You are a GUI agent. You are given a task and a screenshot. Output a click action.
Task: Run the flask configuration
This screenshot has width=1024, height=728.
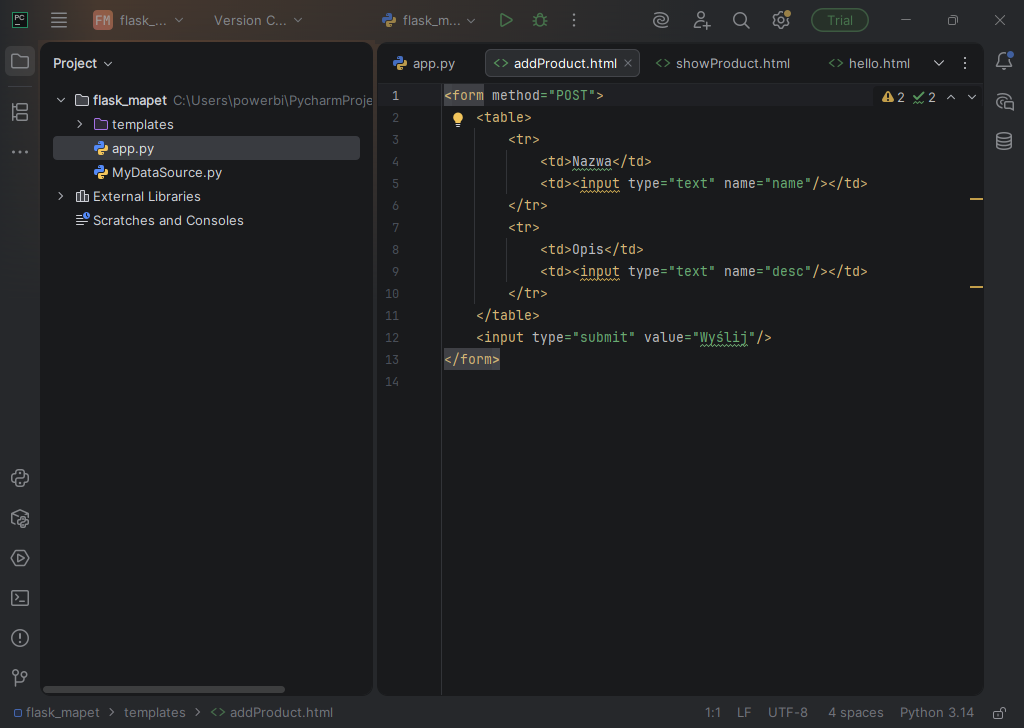click(x=505, y=20)
